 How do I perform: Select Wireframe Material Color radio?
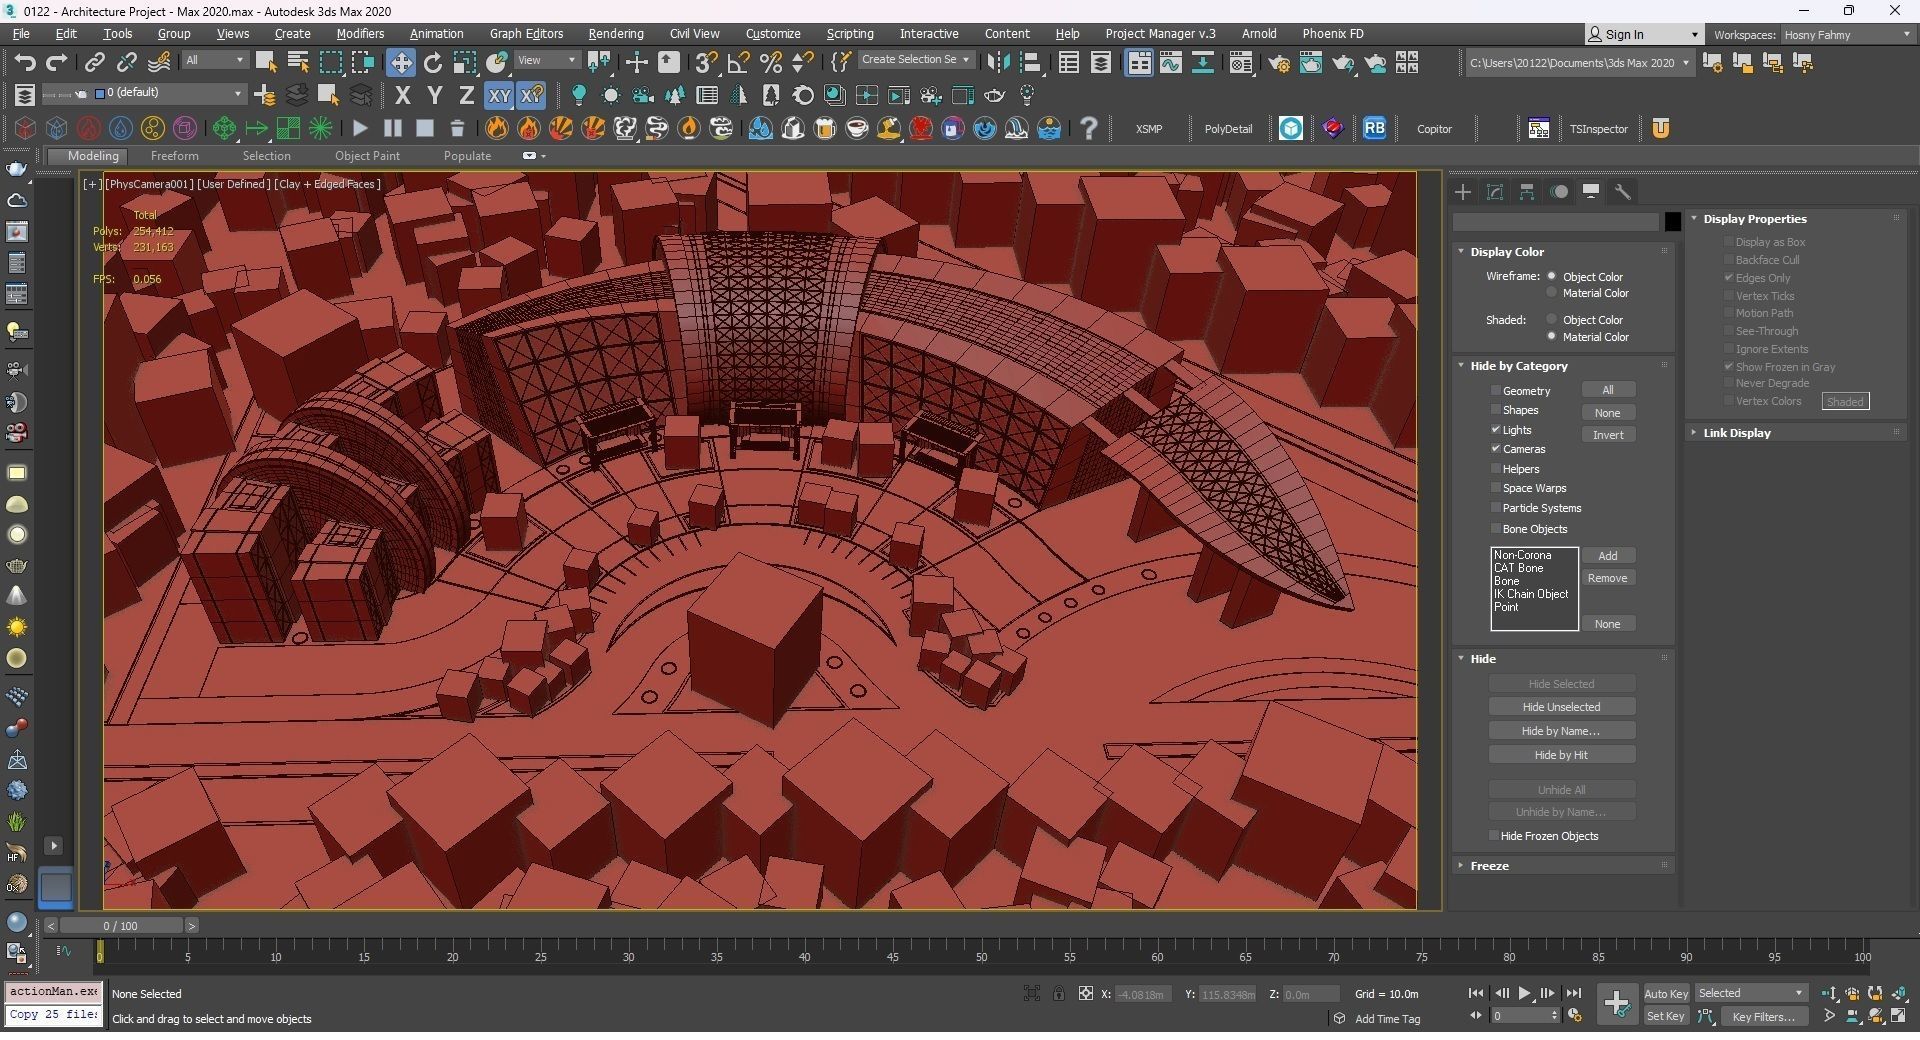1552,293
